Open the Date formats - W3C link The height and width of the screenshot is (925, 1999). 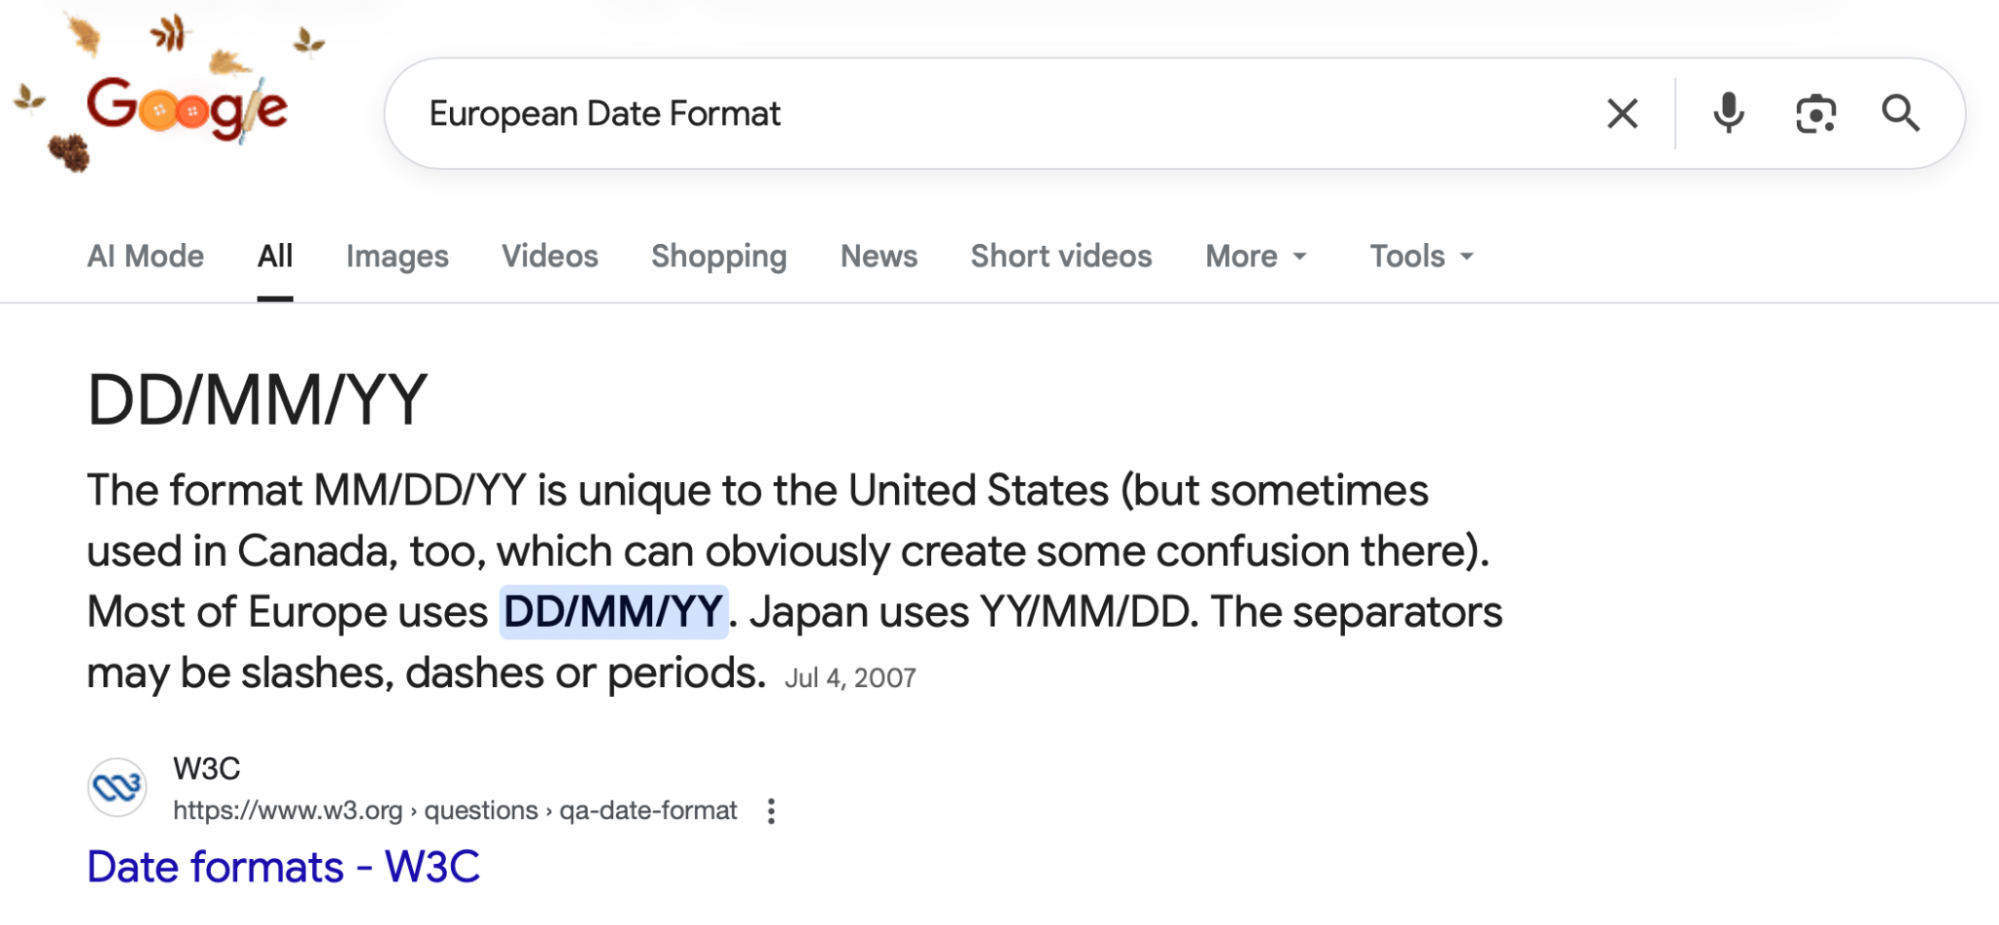tap(284, 867)
